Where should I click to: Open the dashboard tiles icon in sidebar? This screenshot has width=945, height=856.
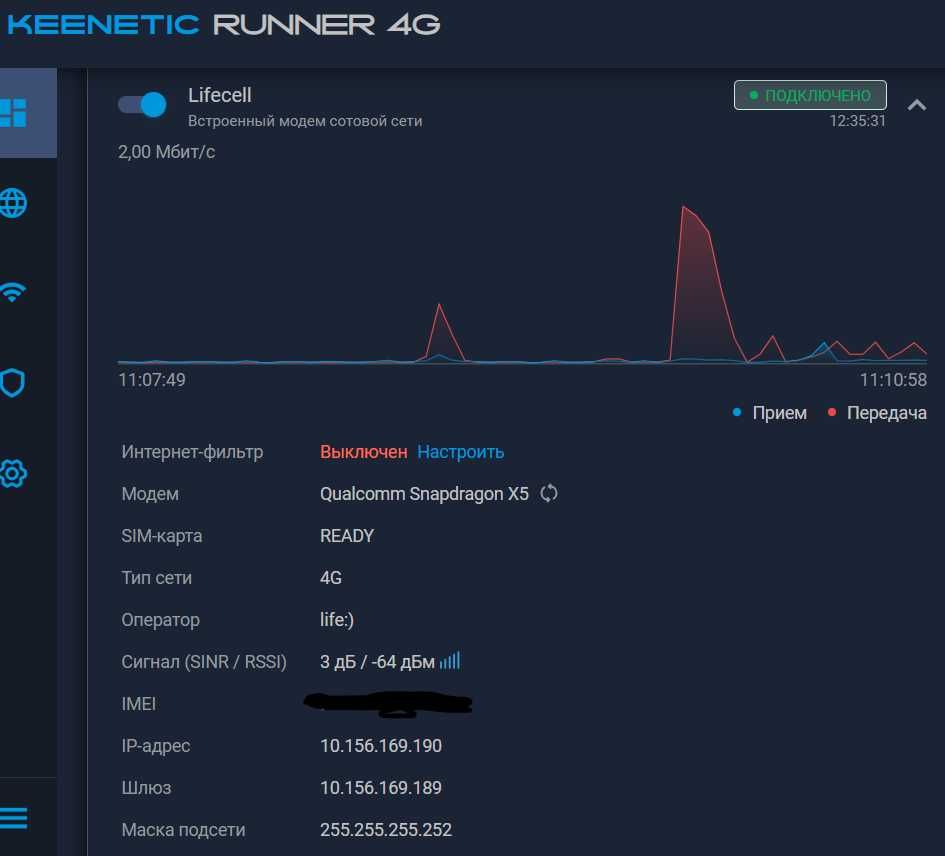coord(13,113)
